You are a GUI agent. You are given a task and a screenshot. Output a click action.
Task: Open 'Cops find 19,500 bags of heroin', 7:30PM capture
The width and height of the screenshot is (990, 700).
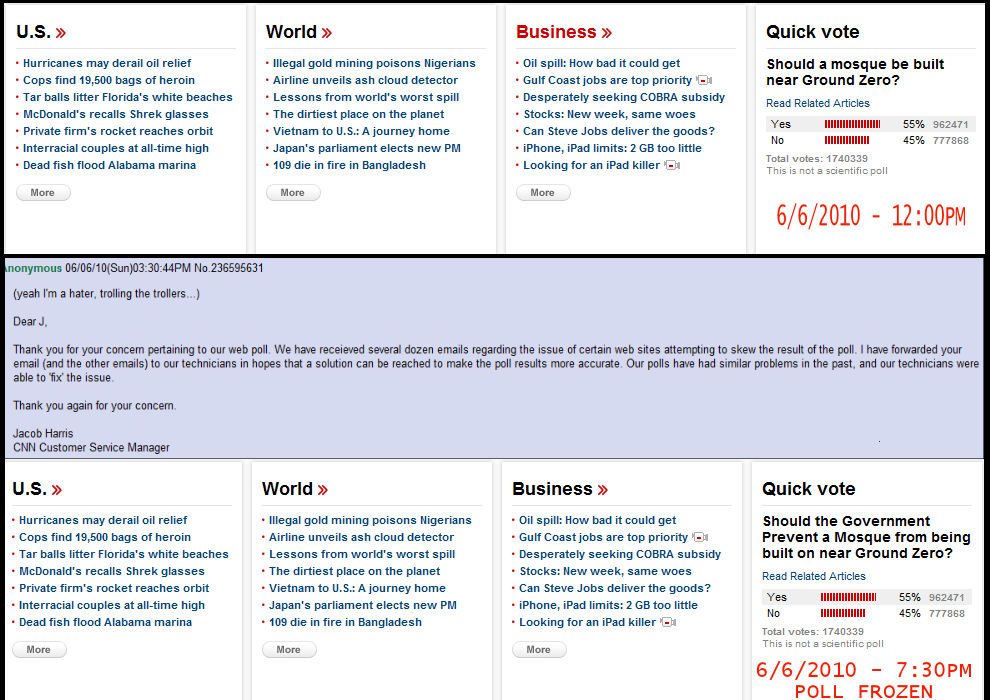click(105, 537)
